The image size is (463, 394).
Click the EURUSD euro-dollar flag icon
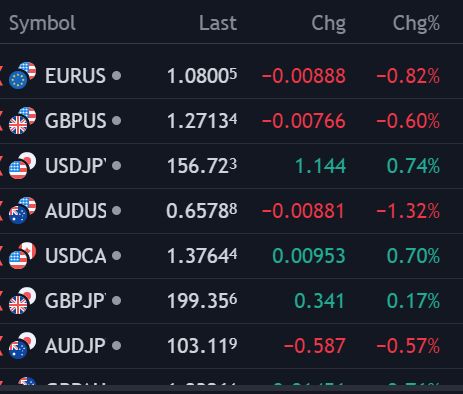point(22,75)
